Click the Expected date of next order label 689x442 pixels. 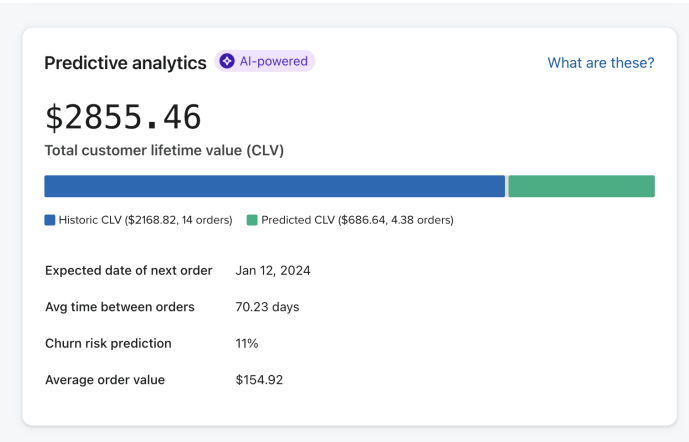tap(129, 270)
